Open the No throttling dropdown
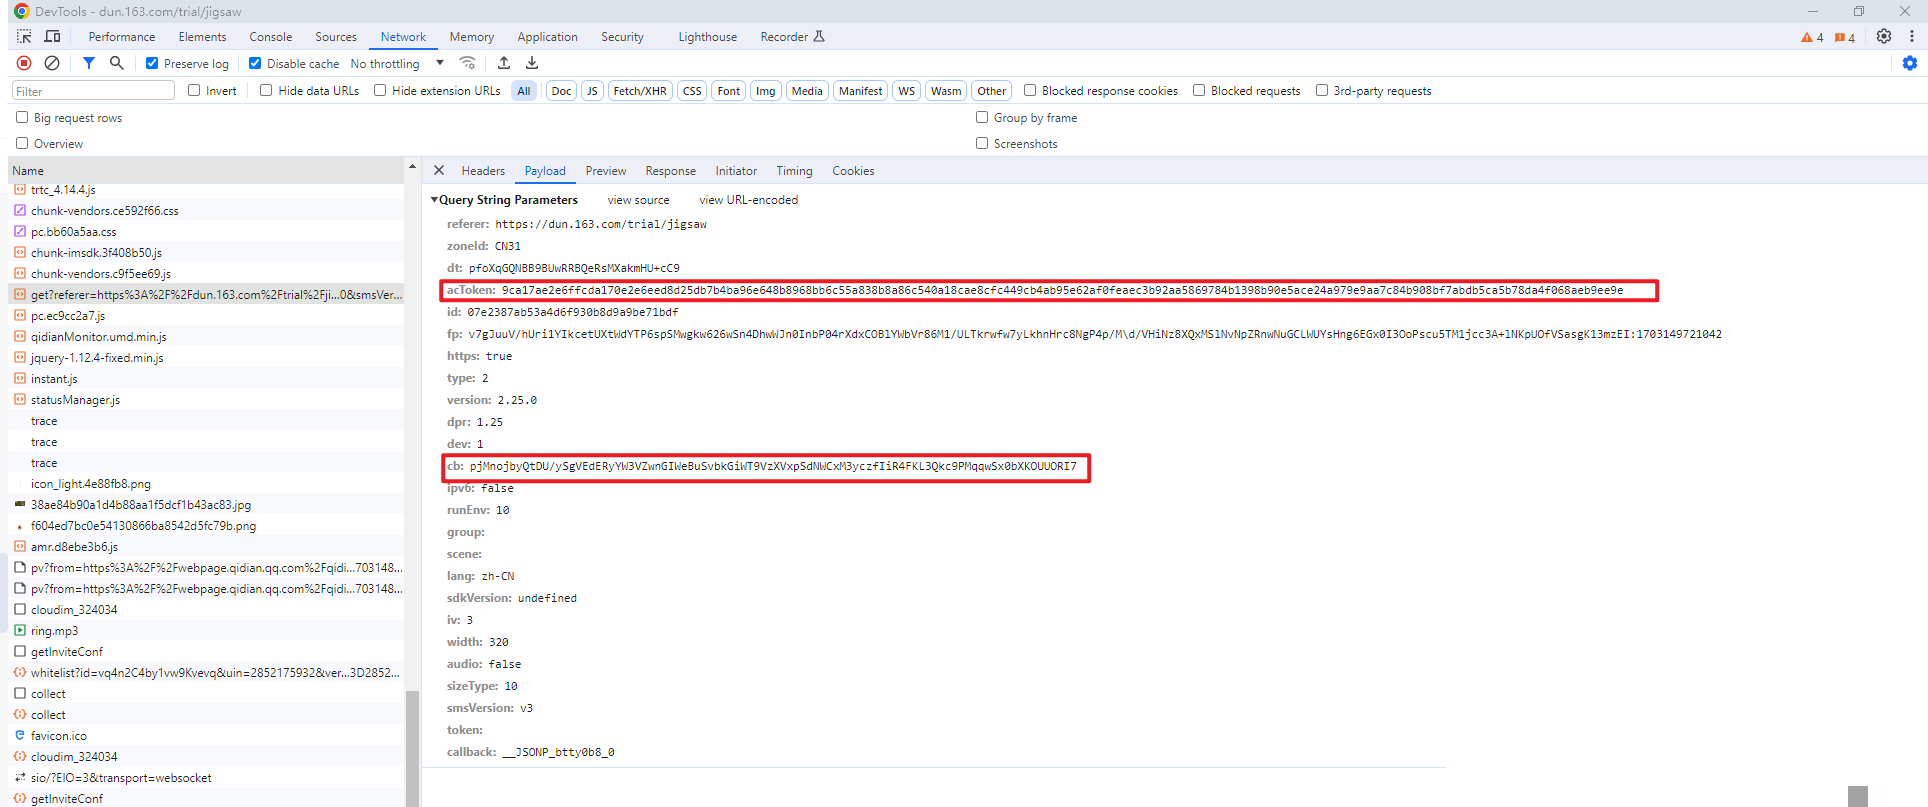The height and width of the screenshot is (807, 1928). click(397, 63)
